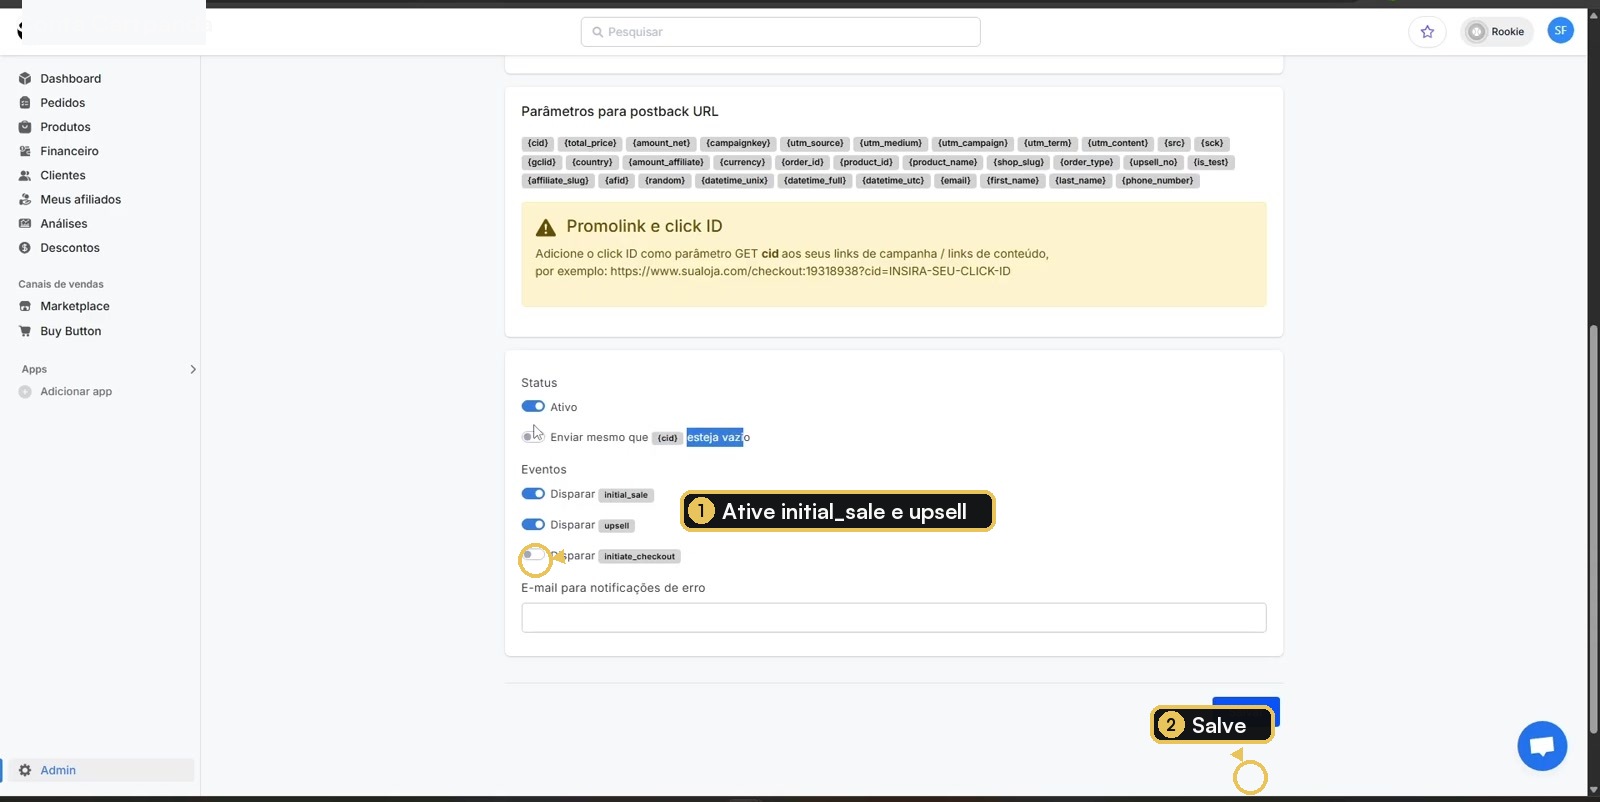Toggle the Ativo status switch
Image resolution: width=1600 pixels, height=802 pixels.
coord(533,406)
